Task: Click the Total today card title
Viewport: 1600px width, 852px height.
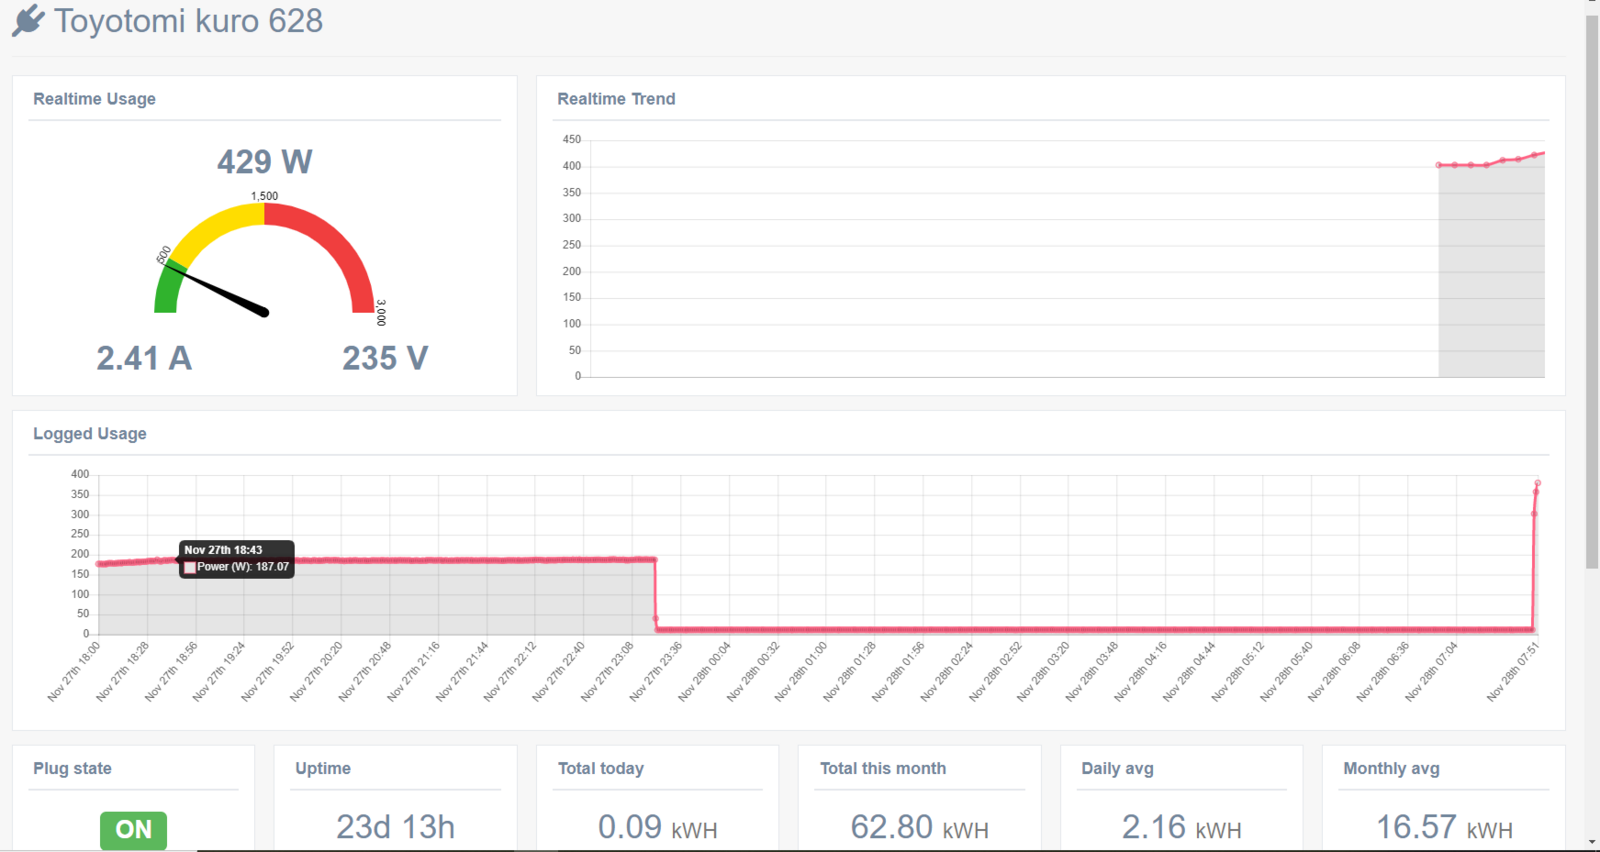Action: tap(601, 769)
